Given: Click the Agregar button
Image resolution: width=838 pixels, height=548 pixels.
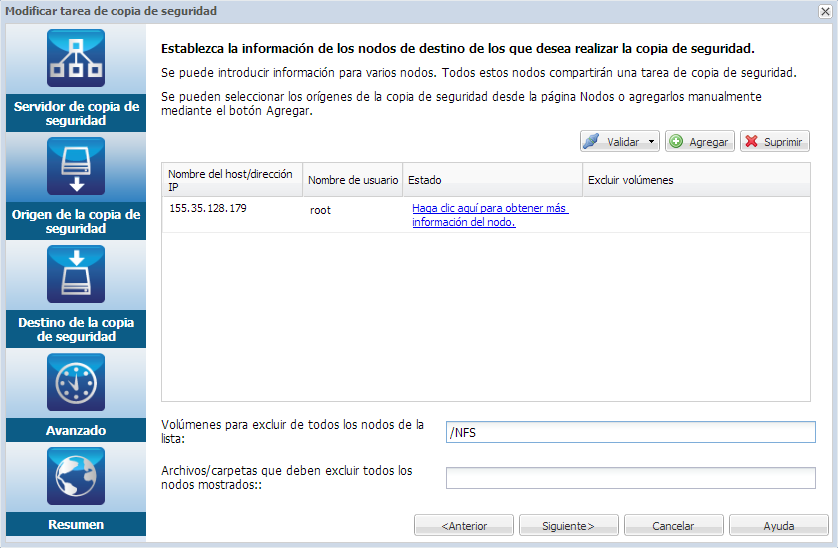Looking at the screenshot, I should [700, 142].
